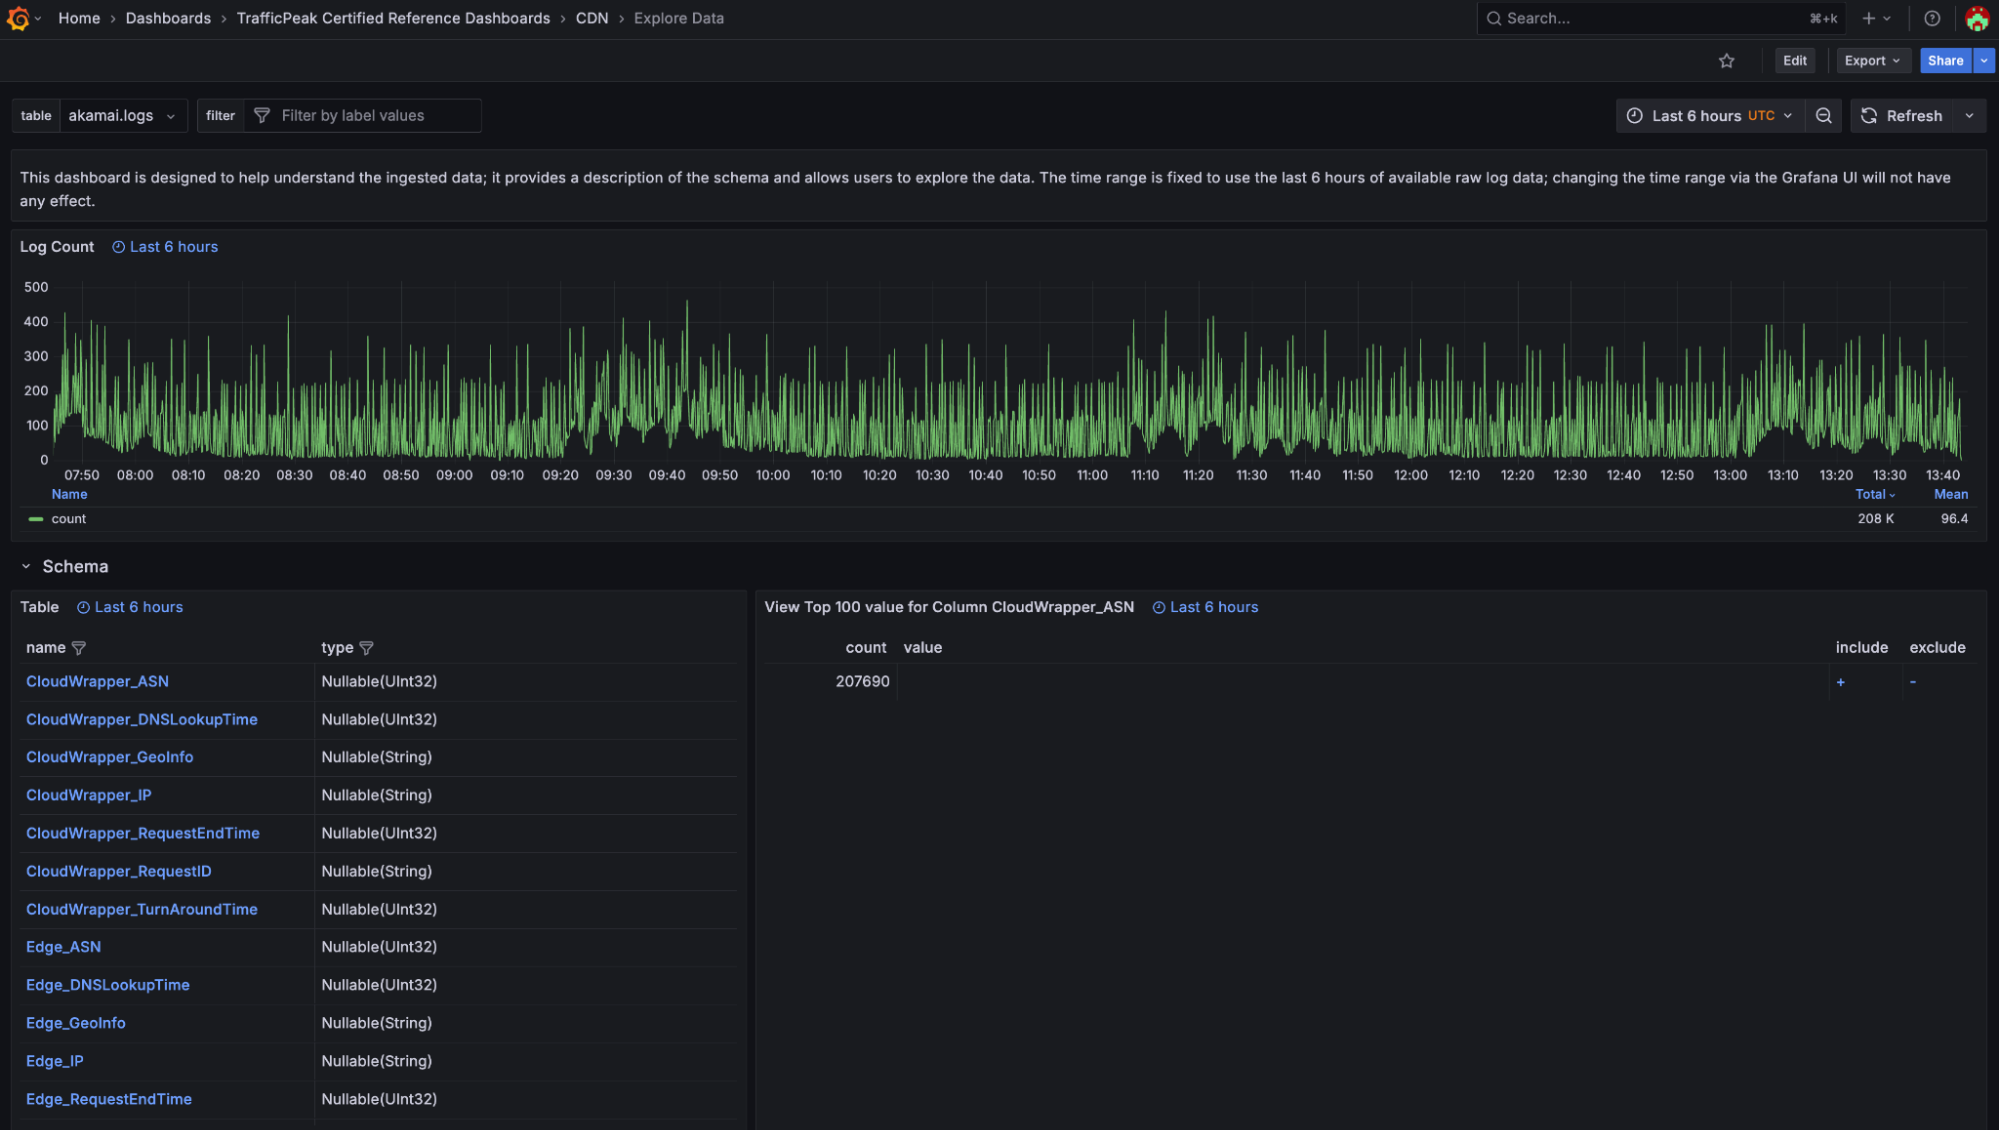Open the user avatar profile menu
This screenshot has height=1131, width=1999.
coord(1977,18)
